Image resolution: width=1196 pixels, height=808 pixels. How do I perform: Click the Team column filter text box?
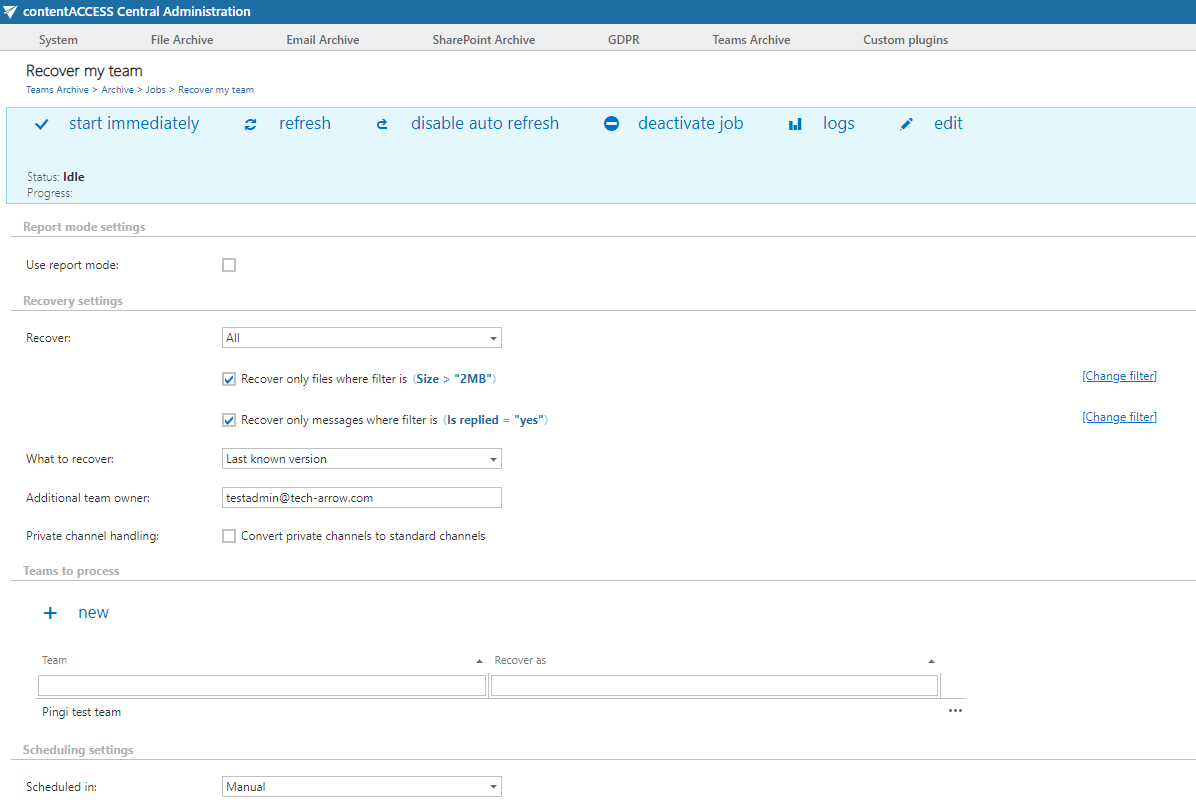[x=262, y=685]
